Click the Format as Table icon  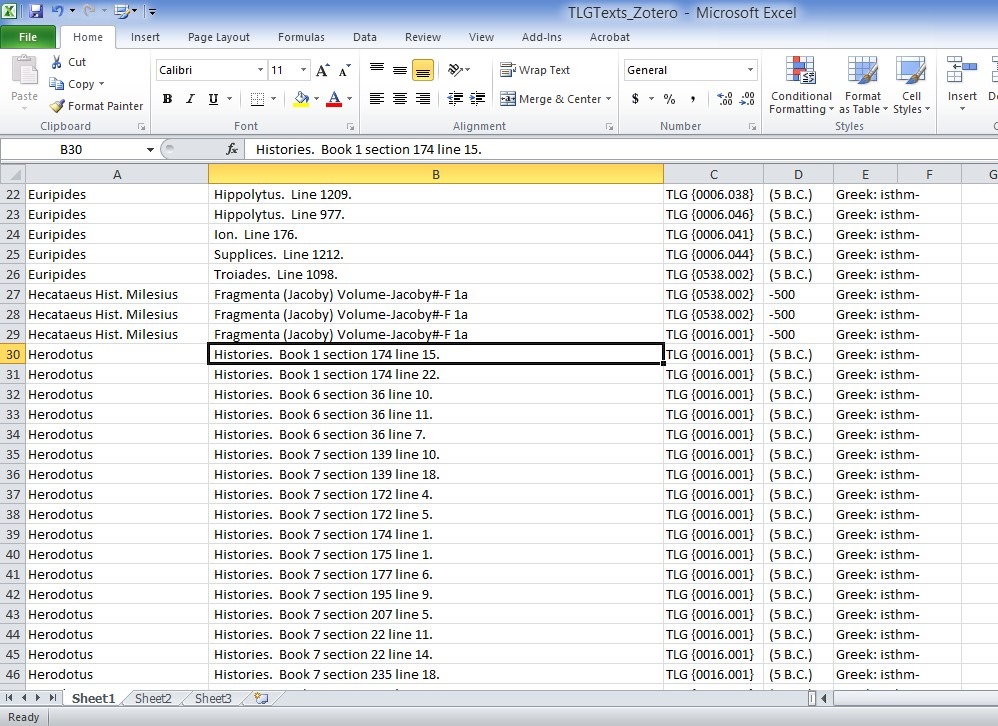861,85
